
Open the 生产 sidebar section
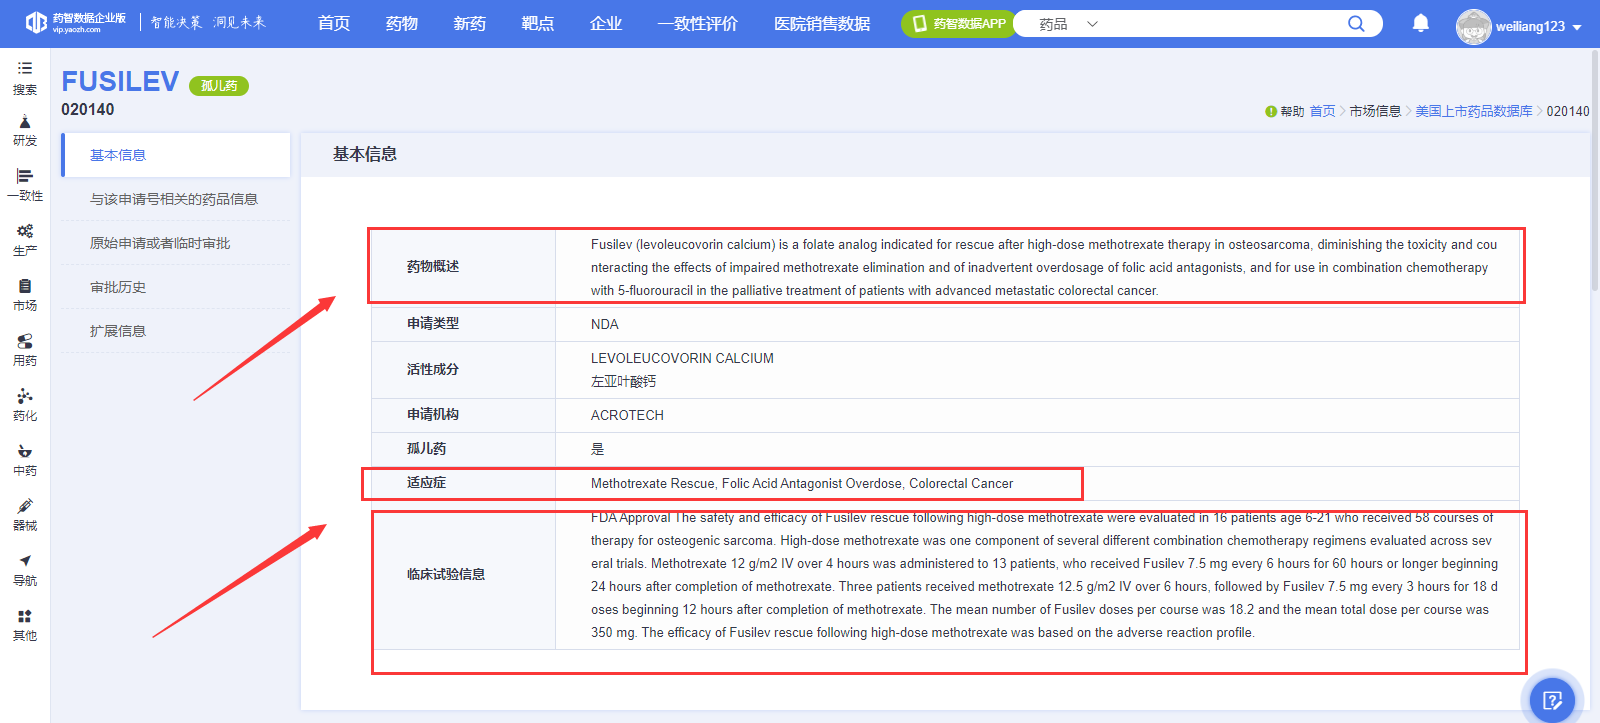25,240
